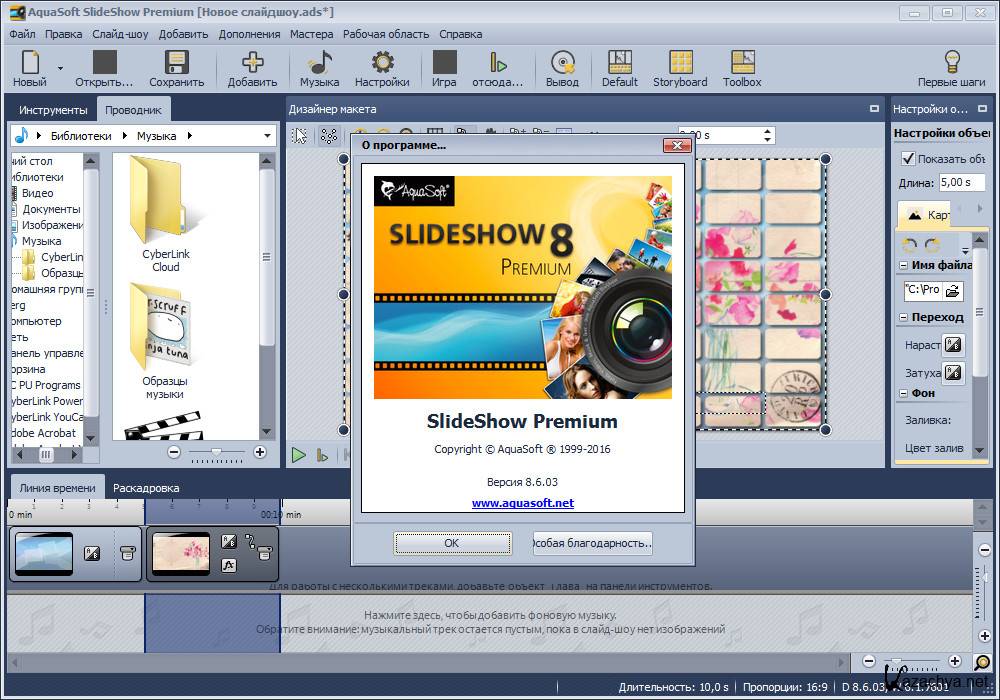Image resolution: width=1000 pixels, height=700 pixels.
Task: Open the Toolbox layout icon
Action: [742, 63]
